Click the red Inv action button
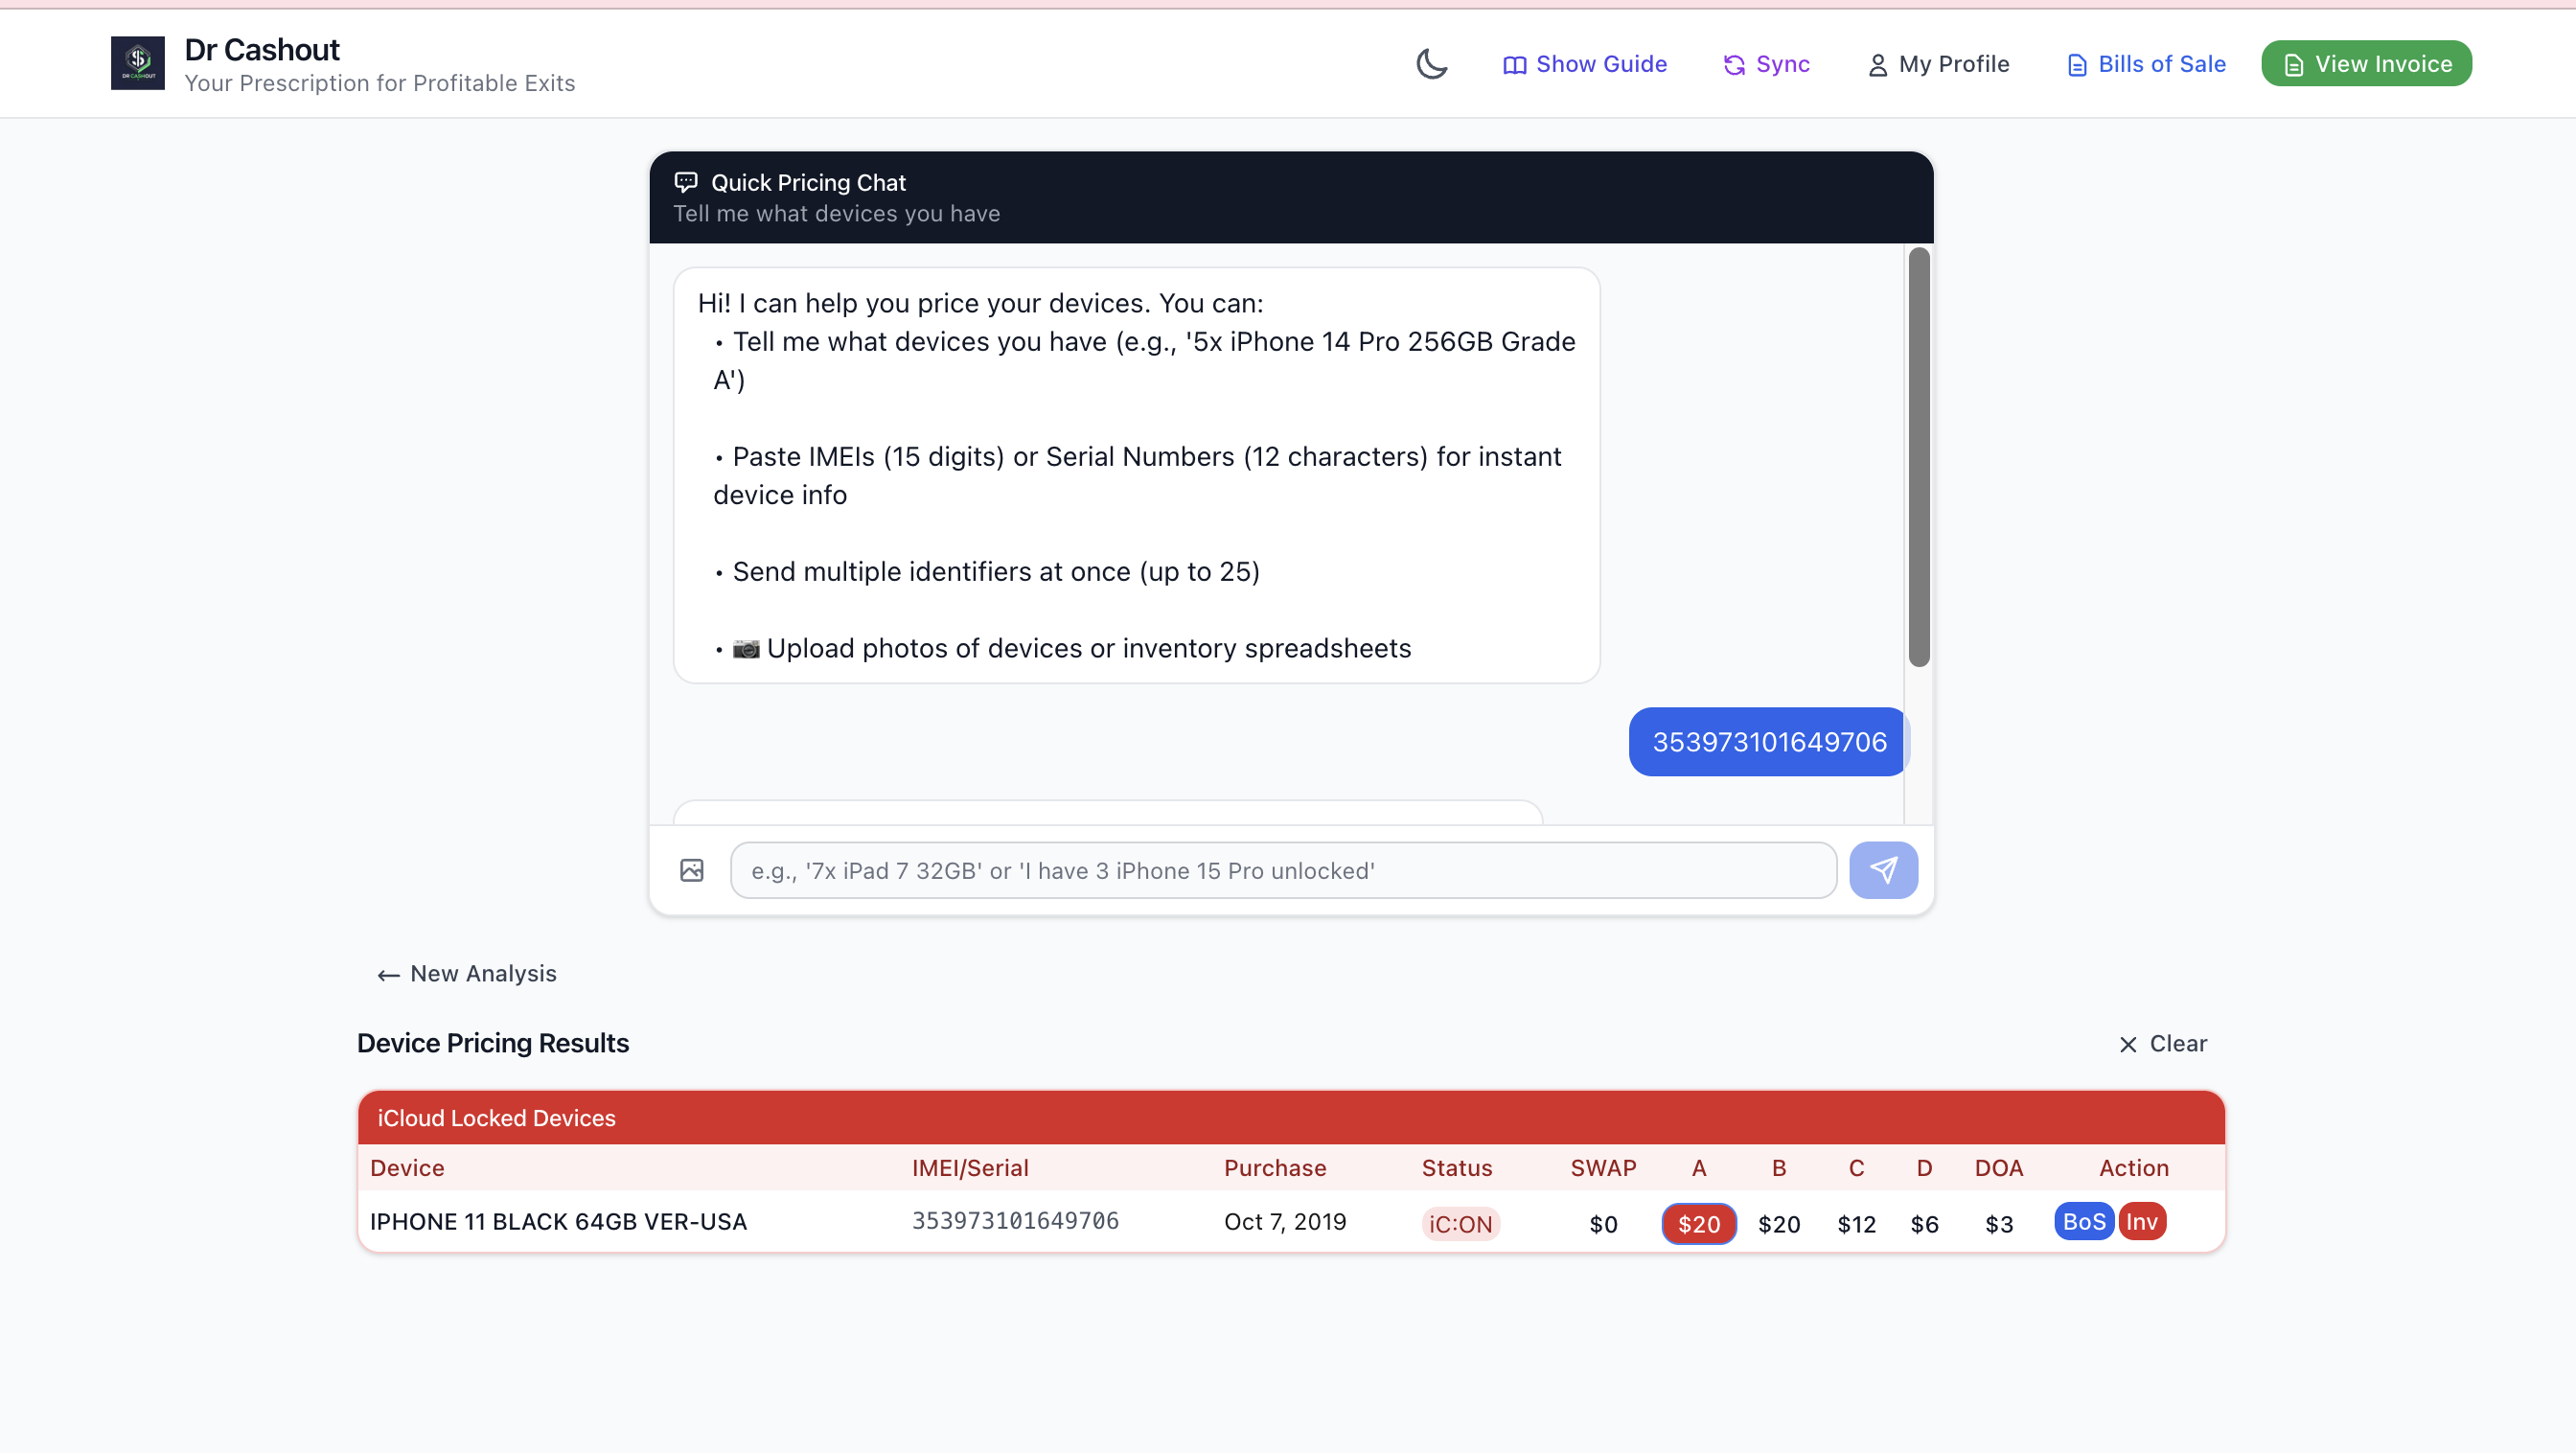 tap(2141, 1221)
